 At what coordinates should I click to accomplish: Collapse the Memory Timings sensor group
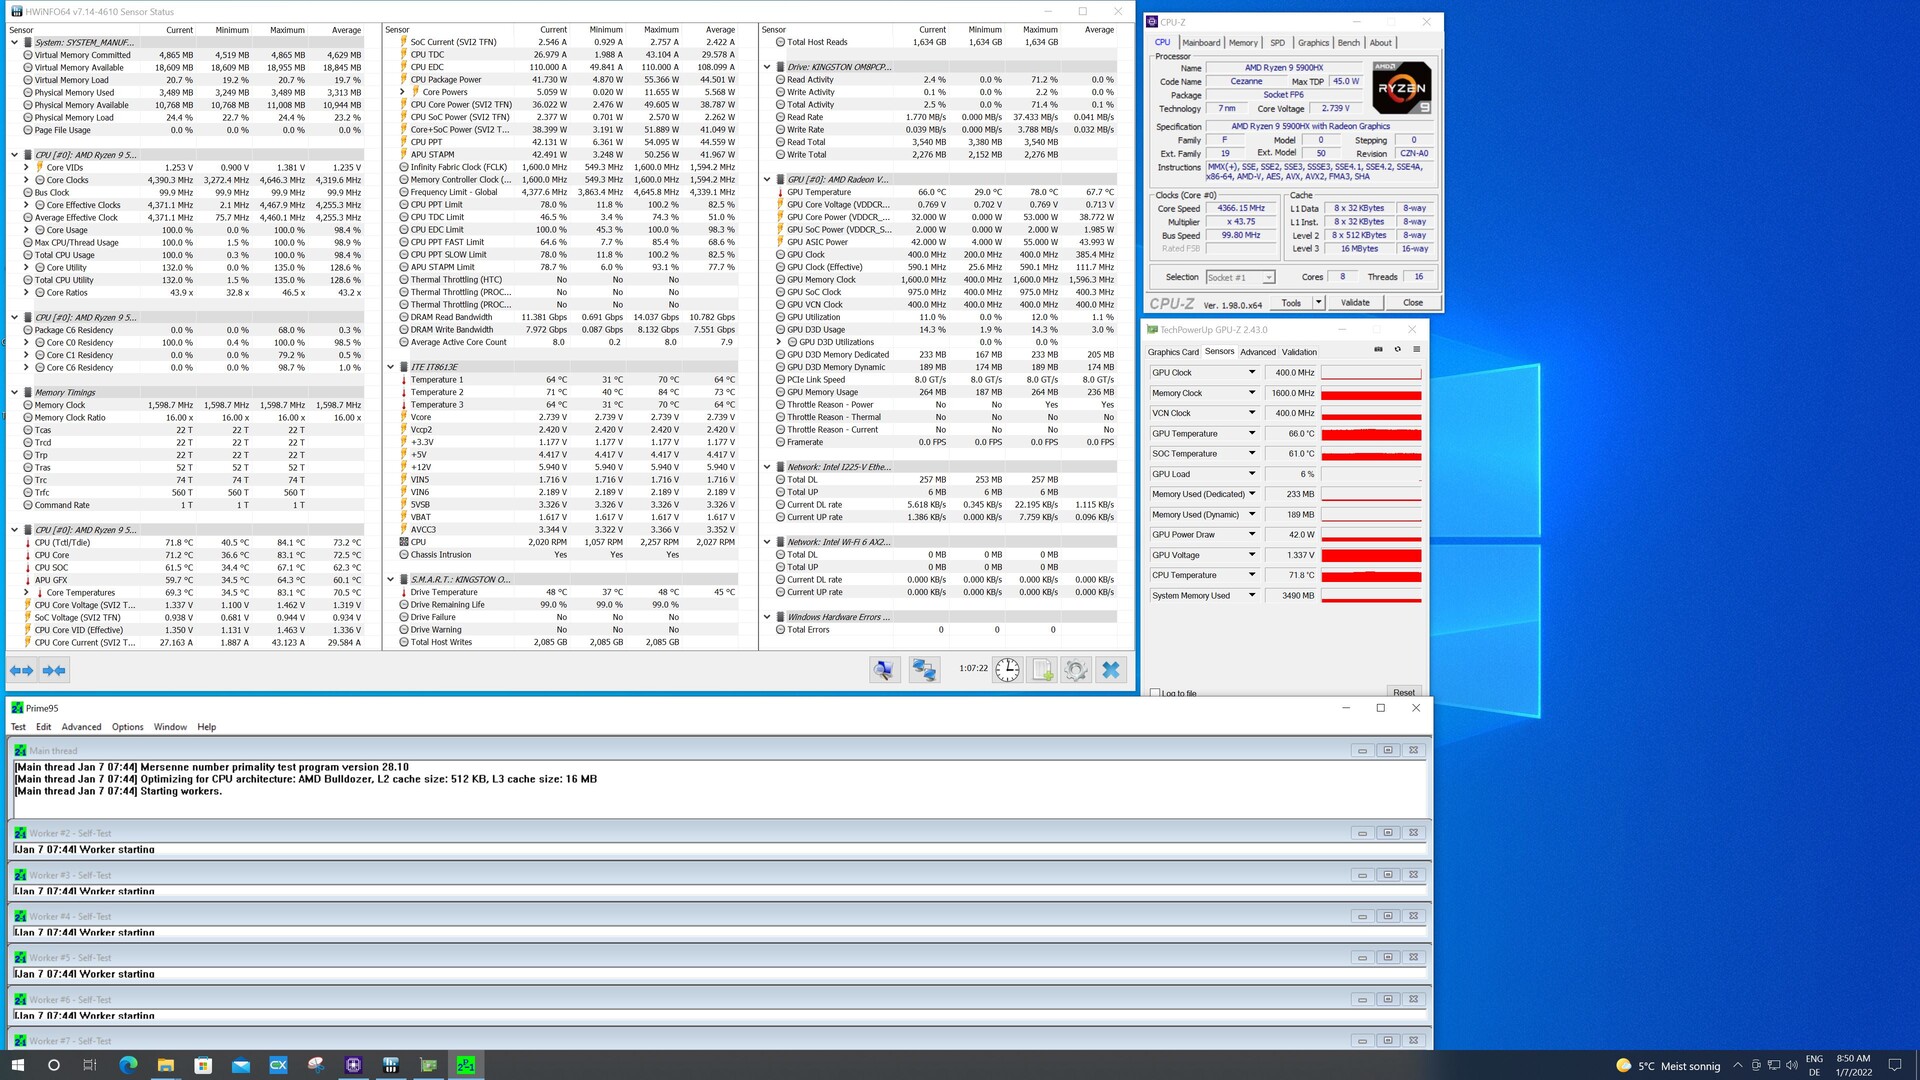[x=14, y=393]
